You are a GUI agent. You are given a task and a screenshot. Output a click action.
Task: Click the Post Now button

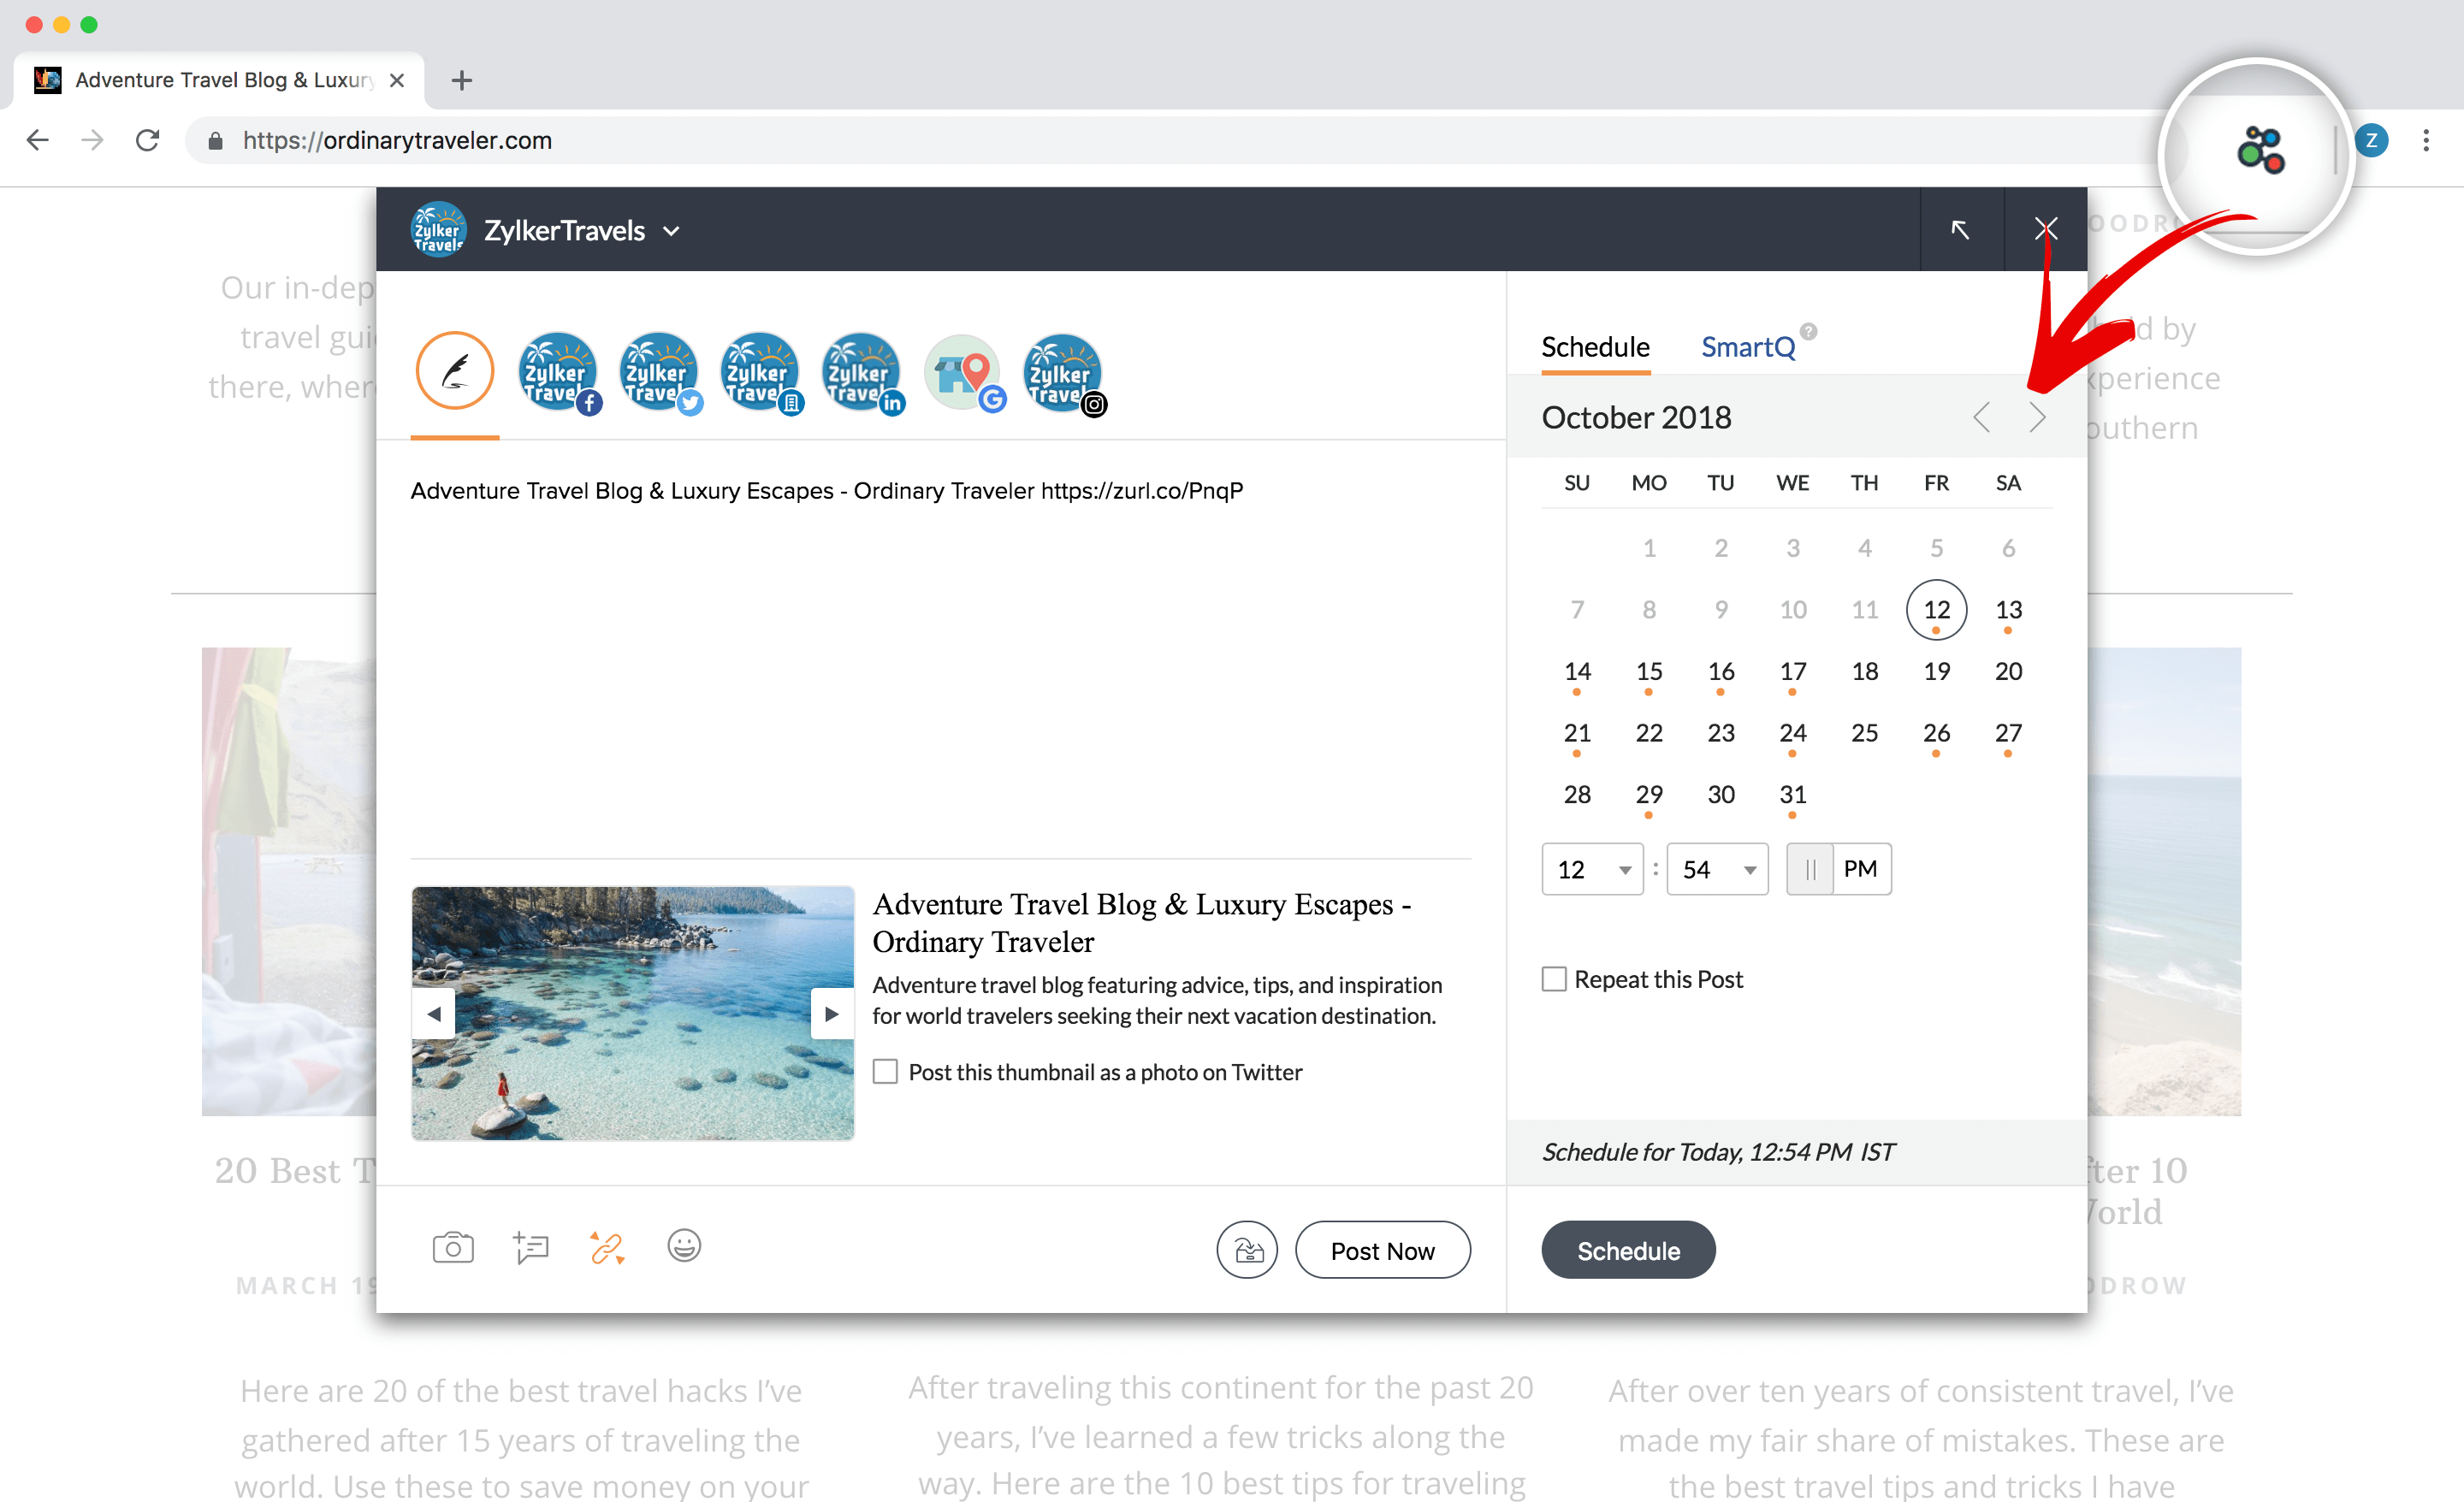coord(1382,1251)
